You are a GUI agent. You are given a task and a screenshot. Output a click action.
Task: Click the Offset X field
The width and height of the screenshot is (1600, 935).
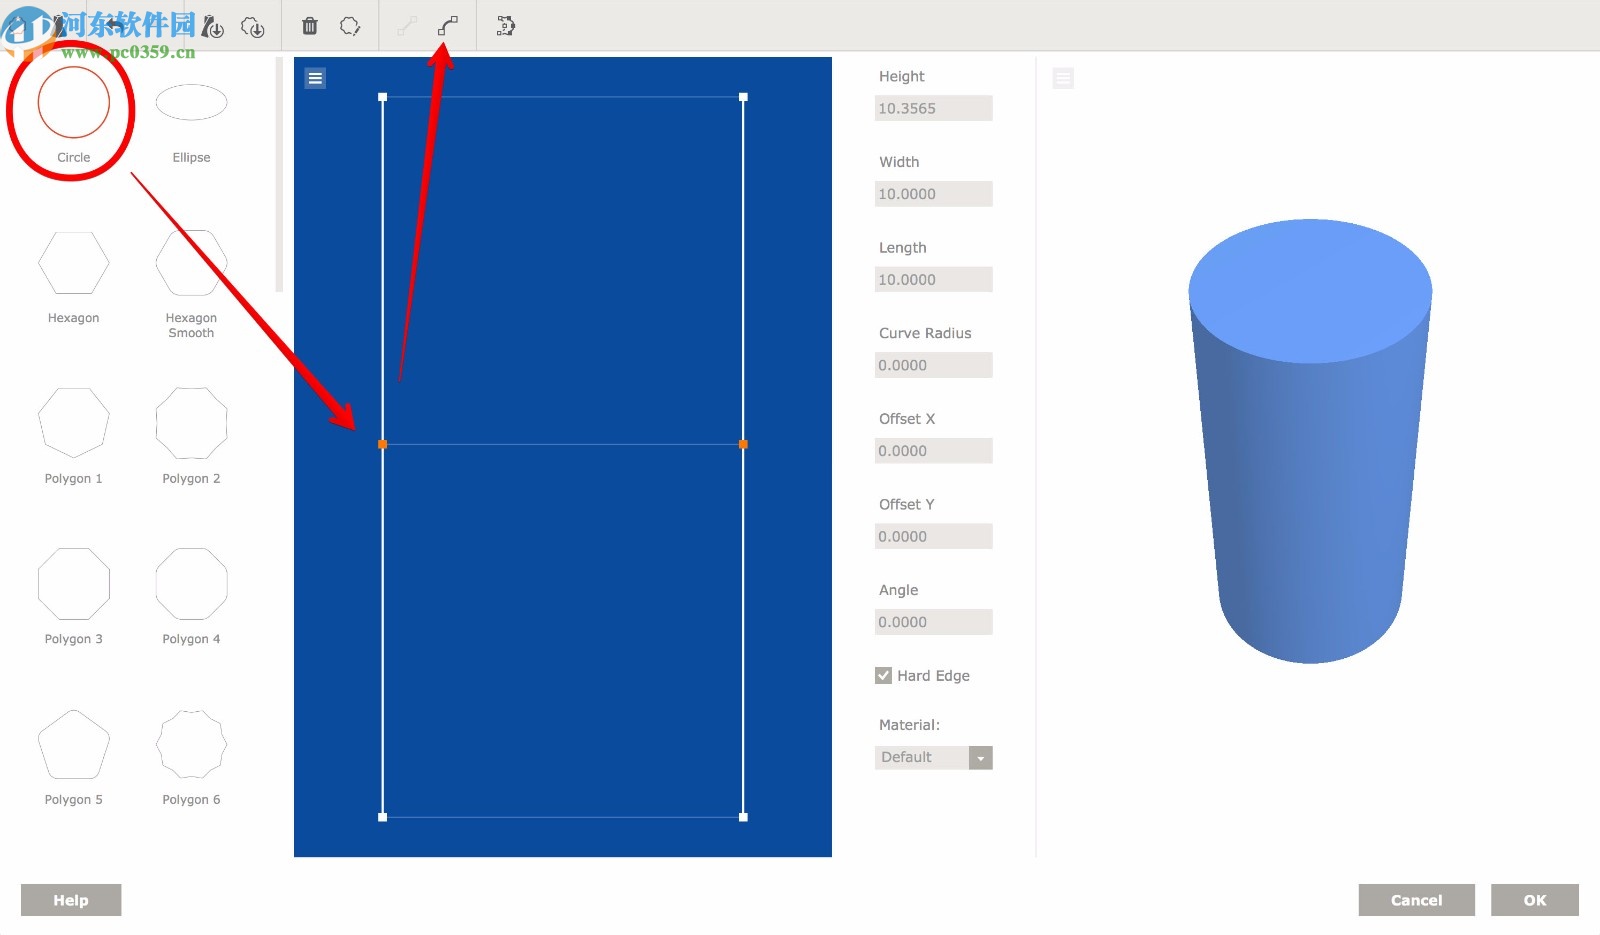[x=933, y=451]
